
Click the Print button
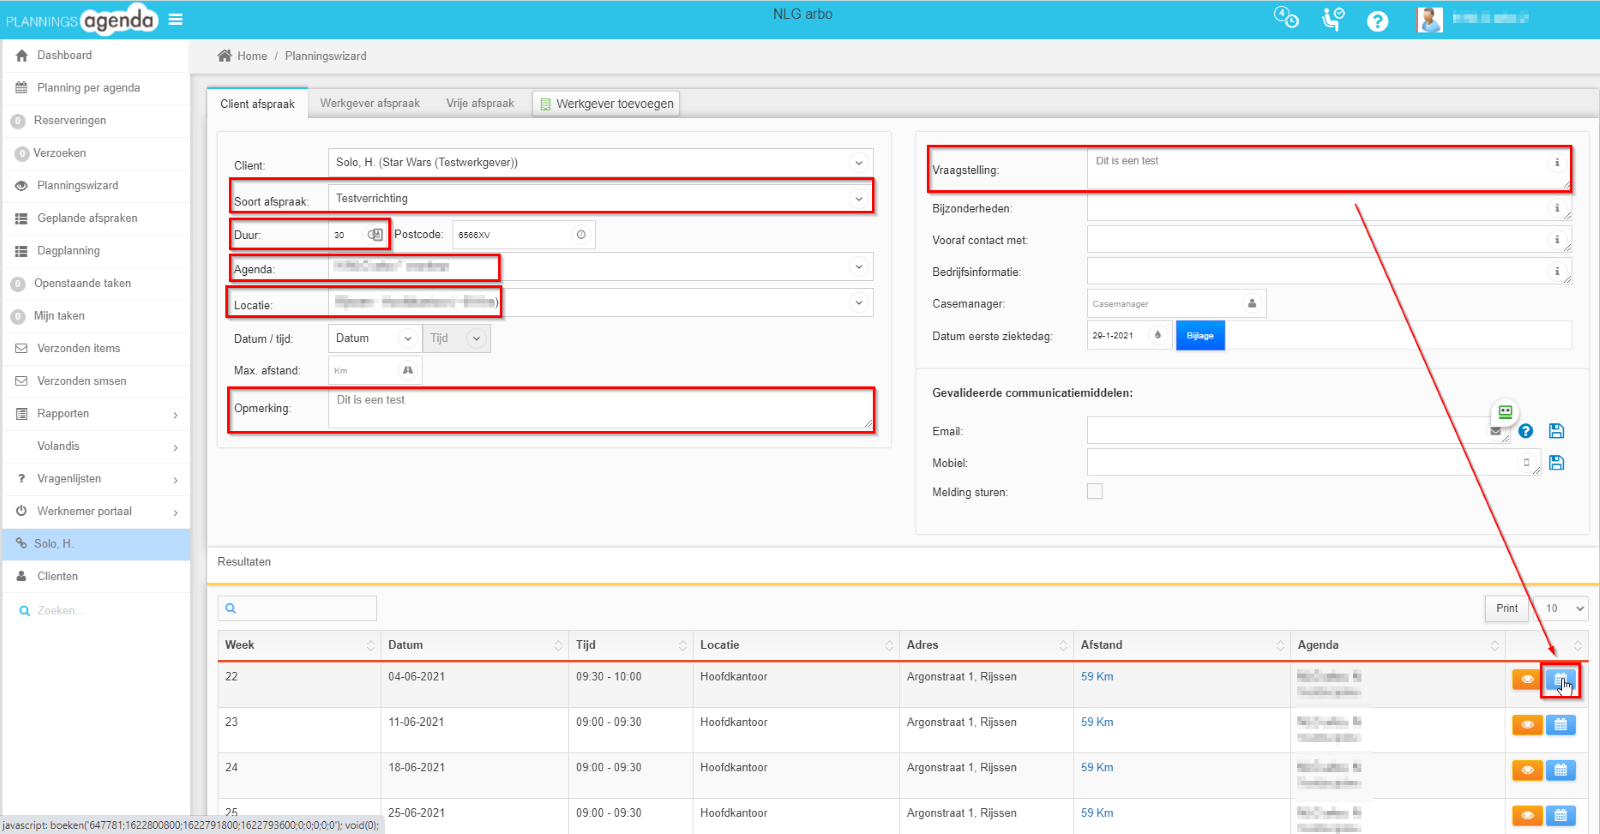pos(1506,608)
